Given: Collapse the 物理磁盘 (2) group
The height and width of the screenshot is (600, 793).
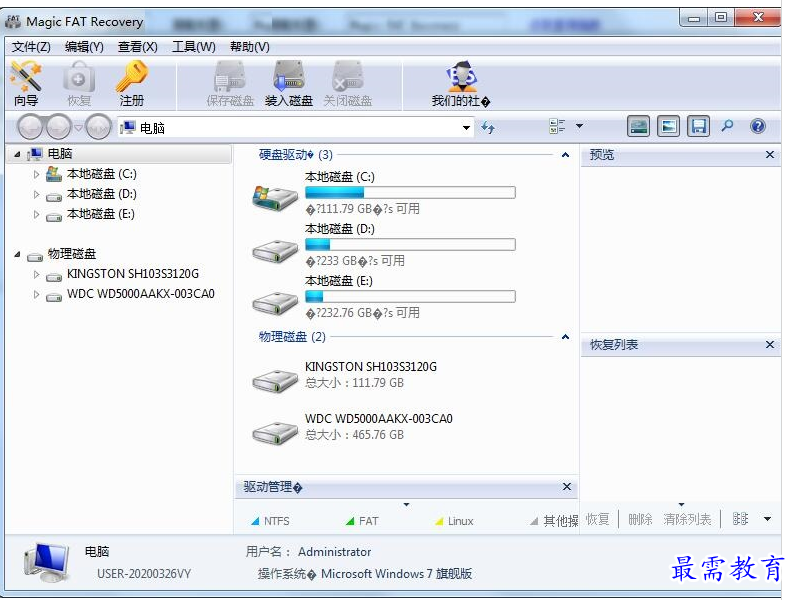Looking at the screenshot, I should point(565,337).
